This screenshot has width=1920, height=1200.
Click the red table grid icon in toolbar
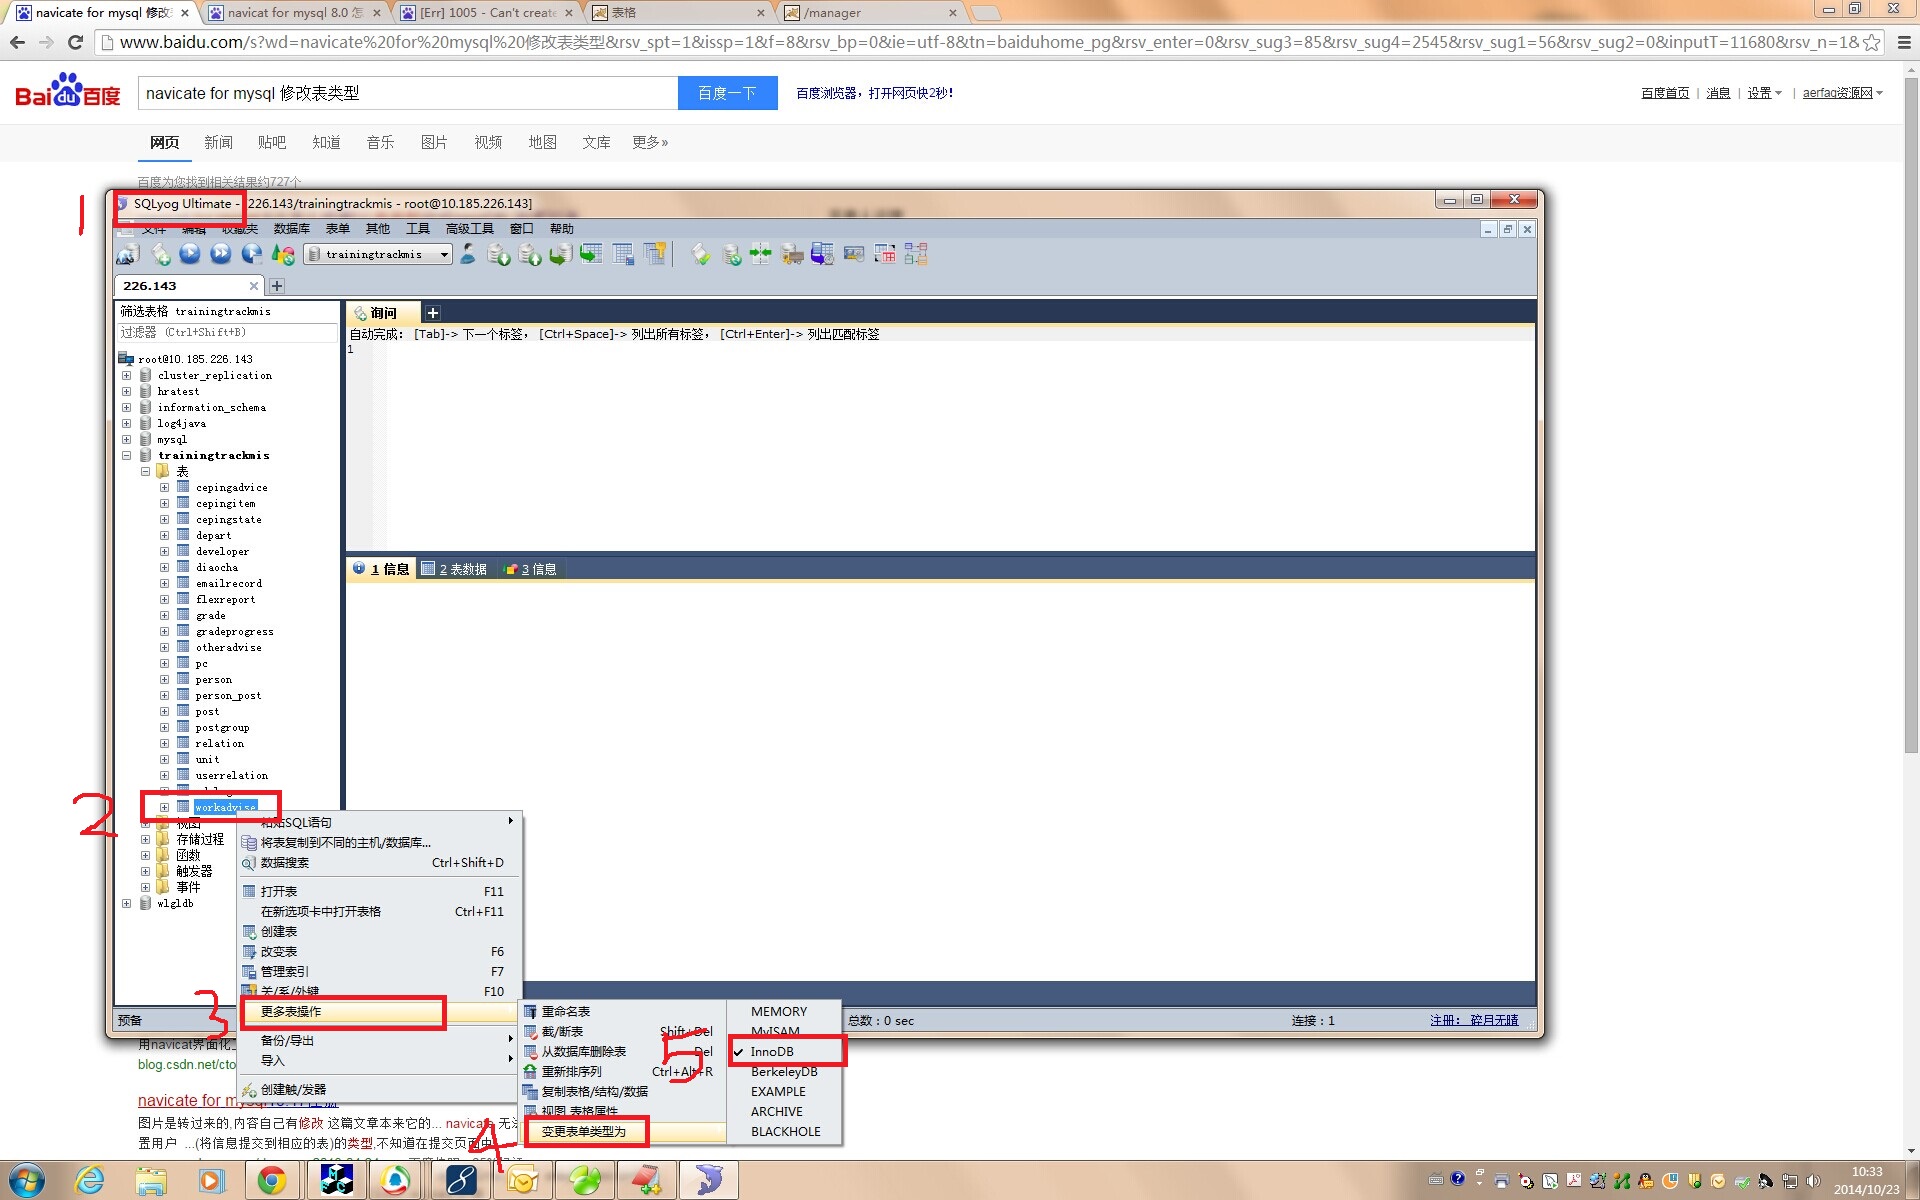885,255
